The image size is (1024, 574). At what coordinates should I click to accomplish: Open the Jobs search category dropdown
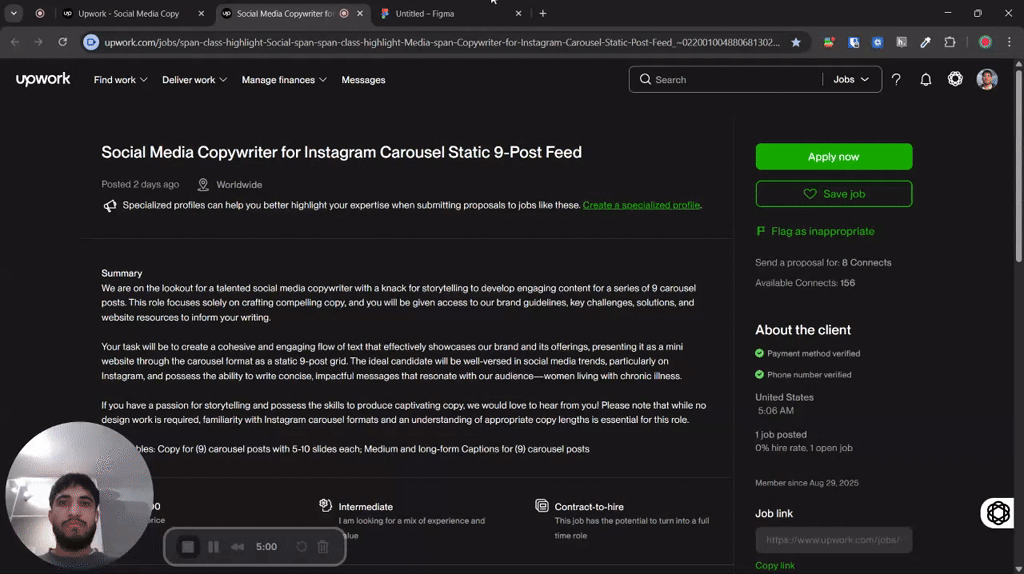(x=851, y=79)
